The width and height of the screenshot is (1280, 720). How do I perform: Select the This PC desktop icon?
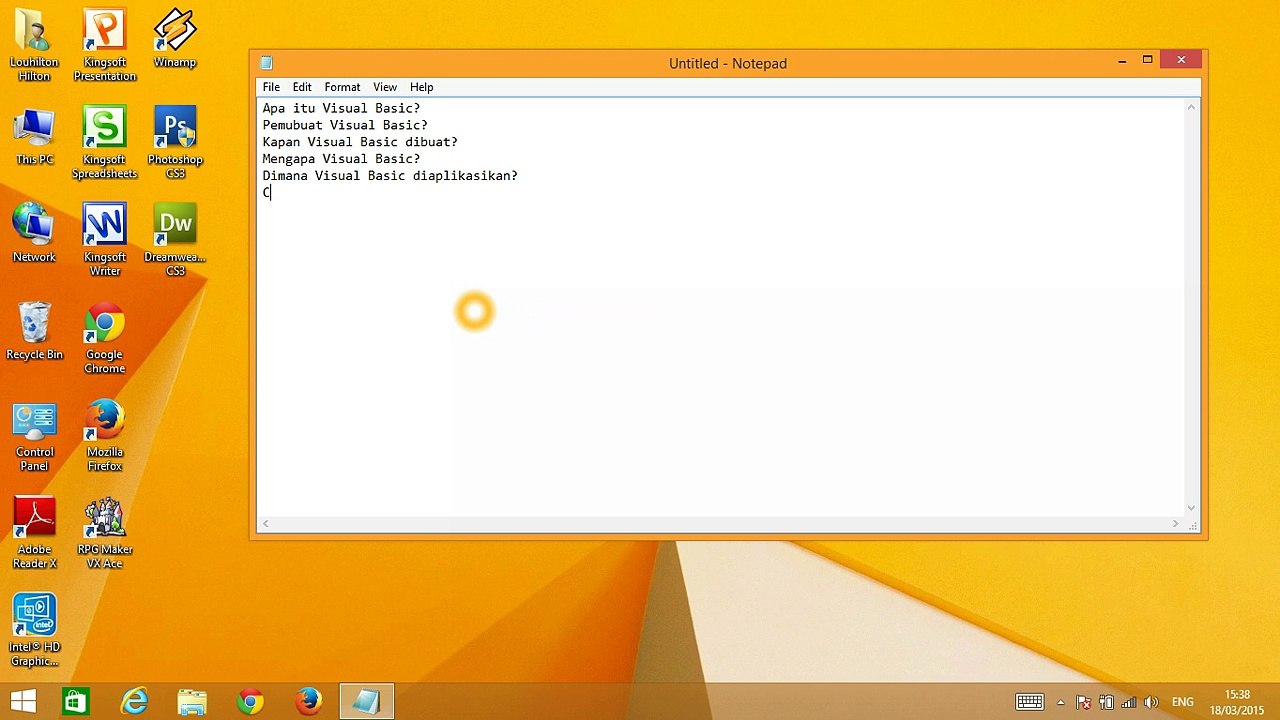pyautogui.click(x=34, y=137)
